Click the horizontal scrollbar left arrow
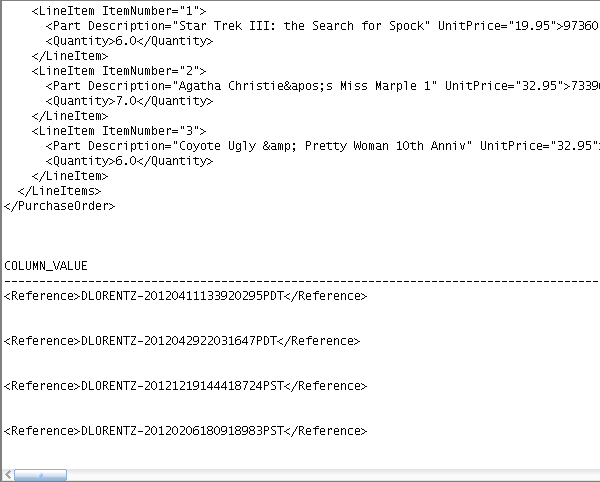This screenshot has height=482, width=600. click(7, 475)
